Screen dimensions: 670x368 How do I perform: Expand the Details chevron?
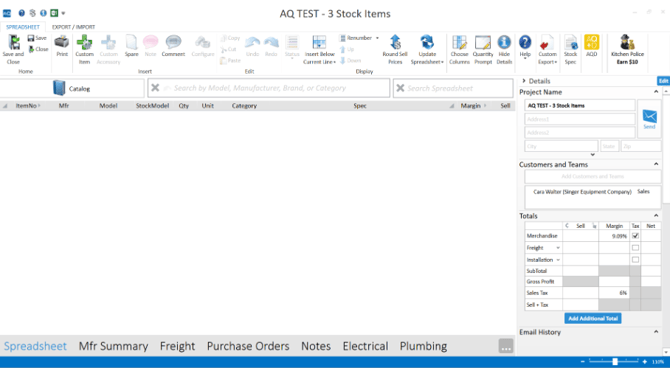tap(524, 81)
